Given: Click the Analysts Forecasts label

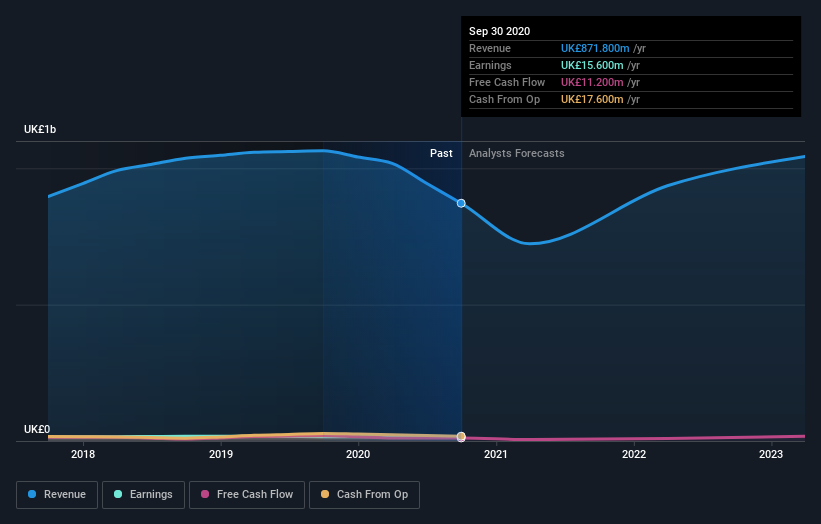Looking at the screenshot, I should tap(517, 153).
